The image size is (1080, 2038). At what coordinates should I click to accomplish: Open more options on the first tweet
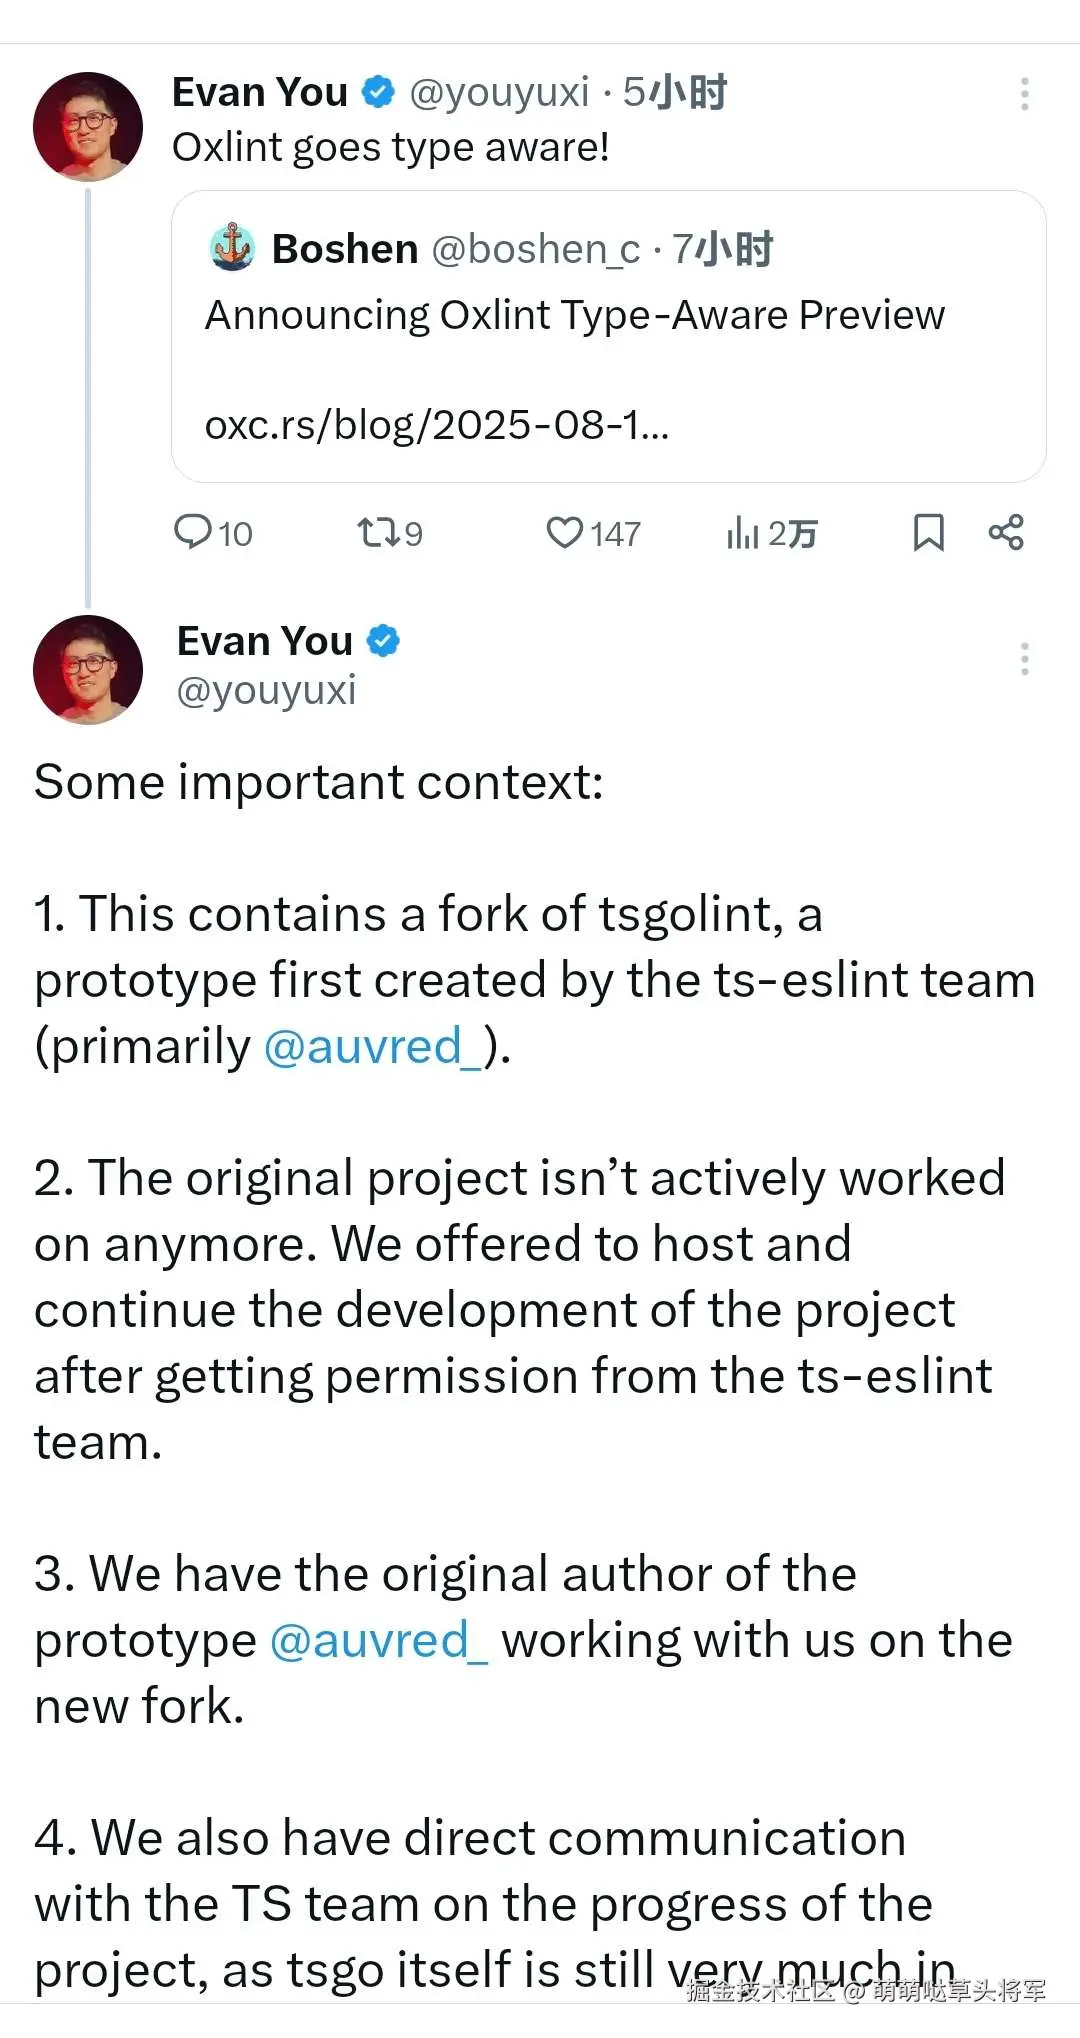point(1024,94)
